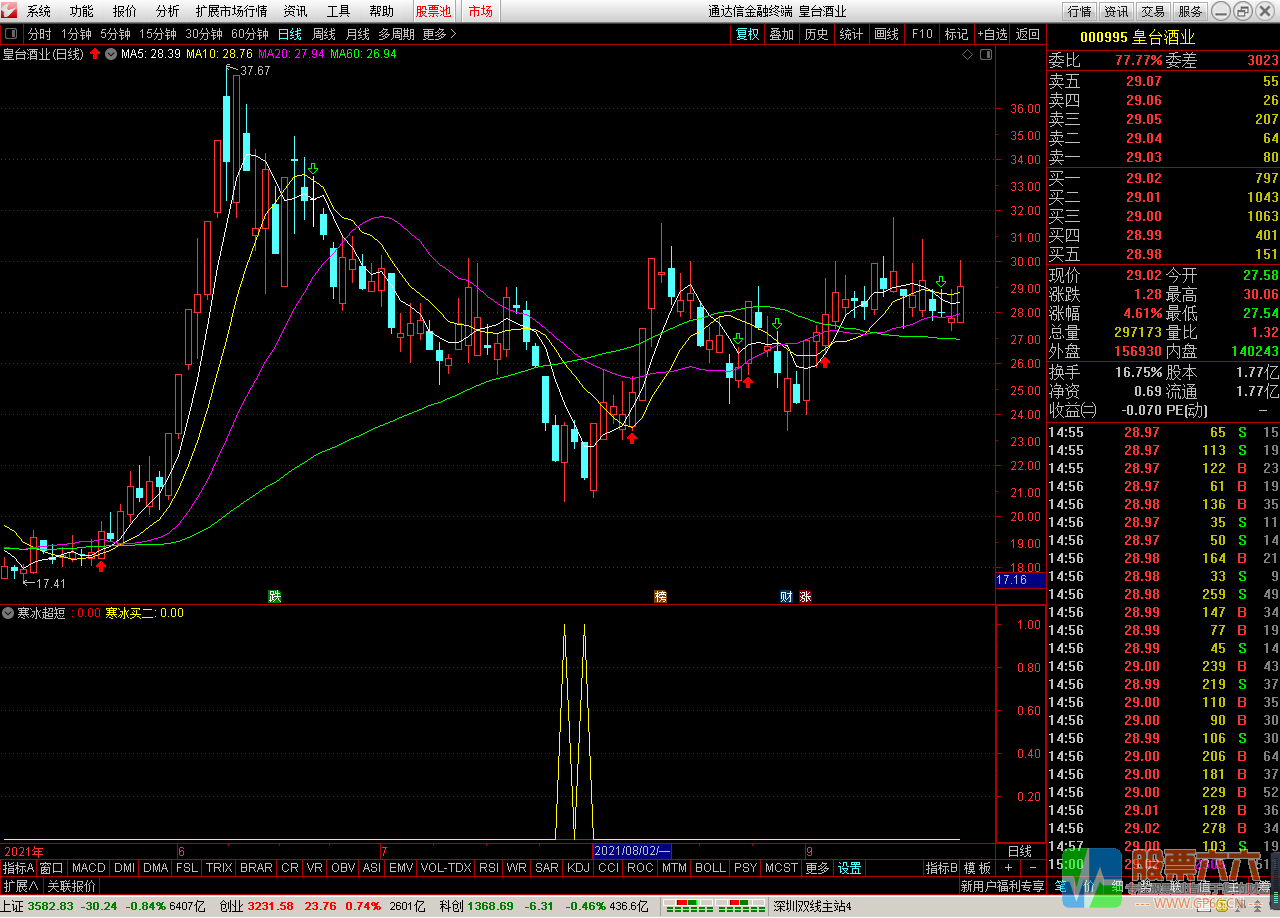Select the VOL-TDX indicator tab

[x=446, y=868]
